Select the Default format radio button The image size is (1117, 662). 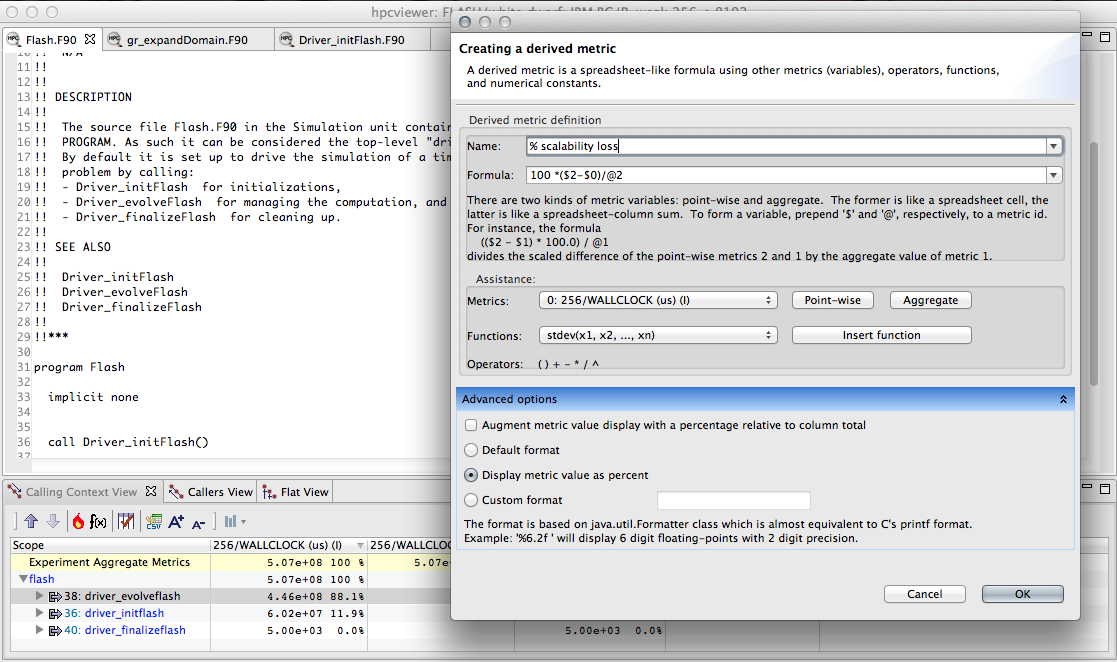click(471, 450)
